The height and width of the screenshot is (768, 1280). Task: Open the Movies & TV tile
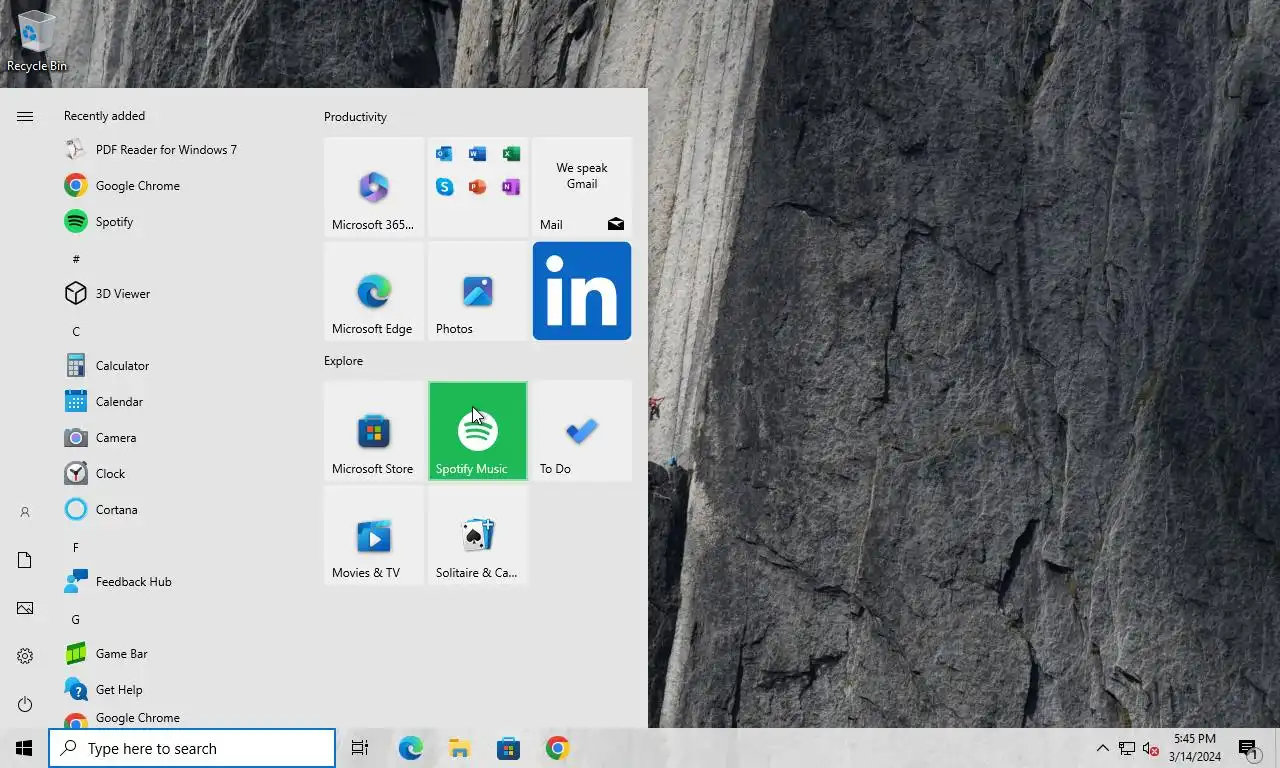point(374,535)
